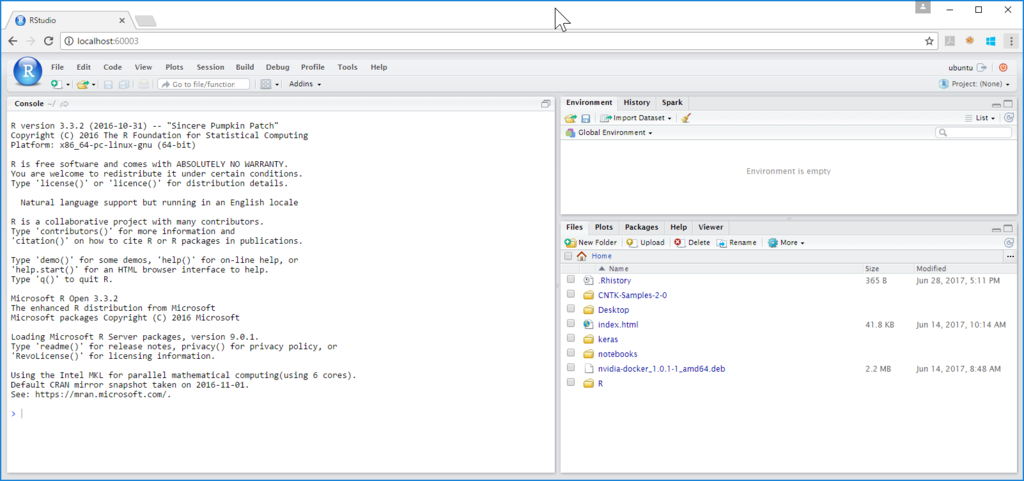Click the Delete button in Files pane

[692, 242]
